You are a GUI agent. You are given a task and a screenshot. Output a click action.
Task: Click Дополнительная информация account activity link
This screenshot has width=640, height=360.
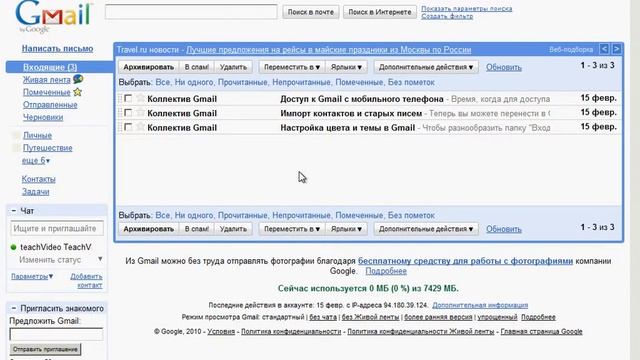tap(480, 305)
